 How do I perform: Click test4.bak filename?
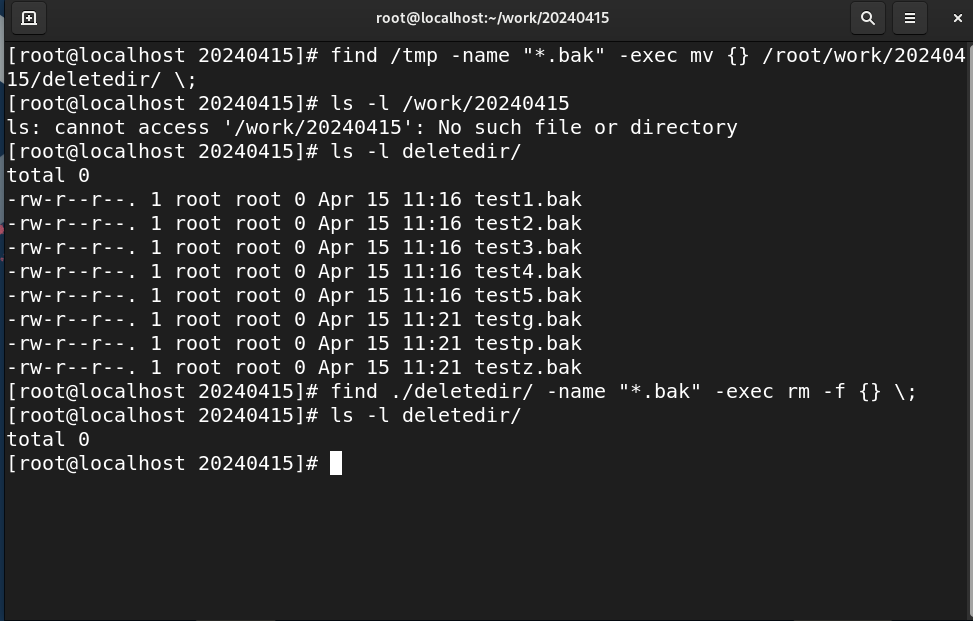[x=528, y=271]
